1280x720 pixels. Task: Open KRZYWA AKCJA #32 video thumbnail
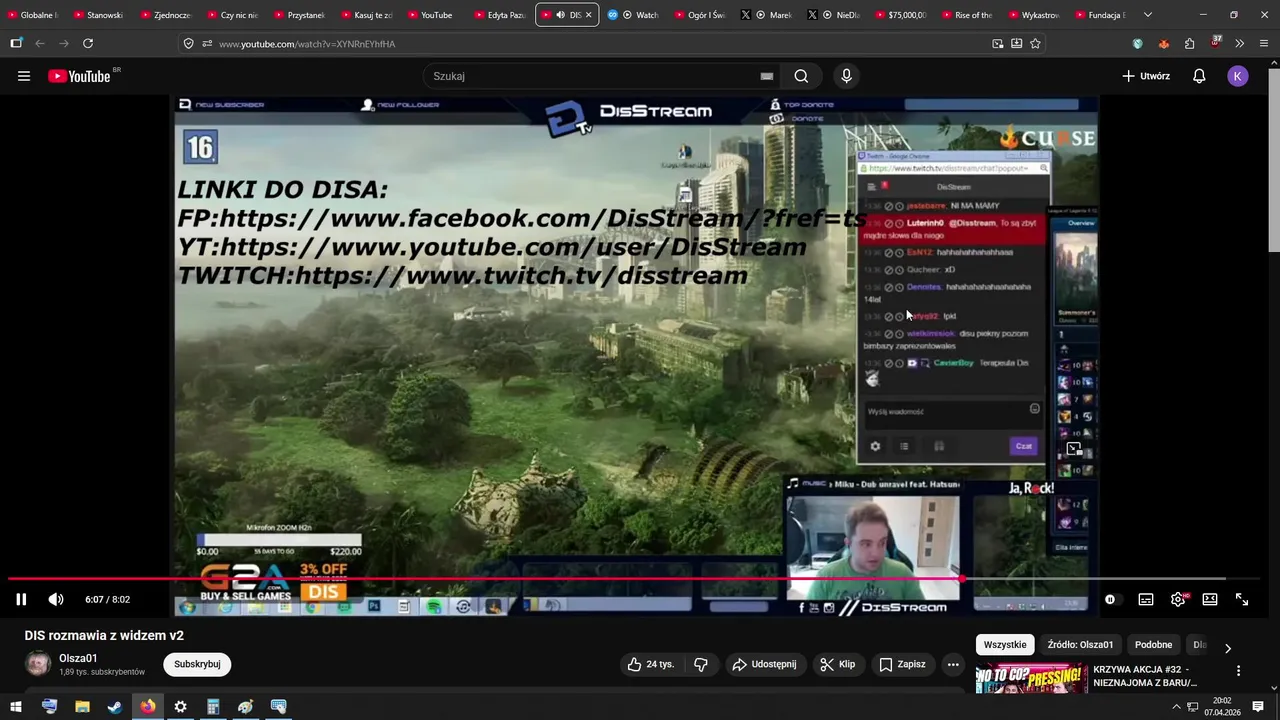(x=1031, y=678)
